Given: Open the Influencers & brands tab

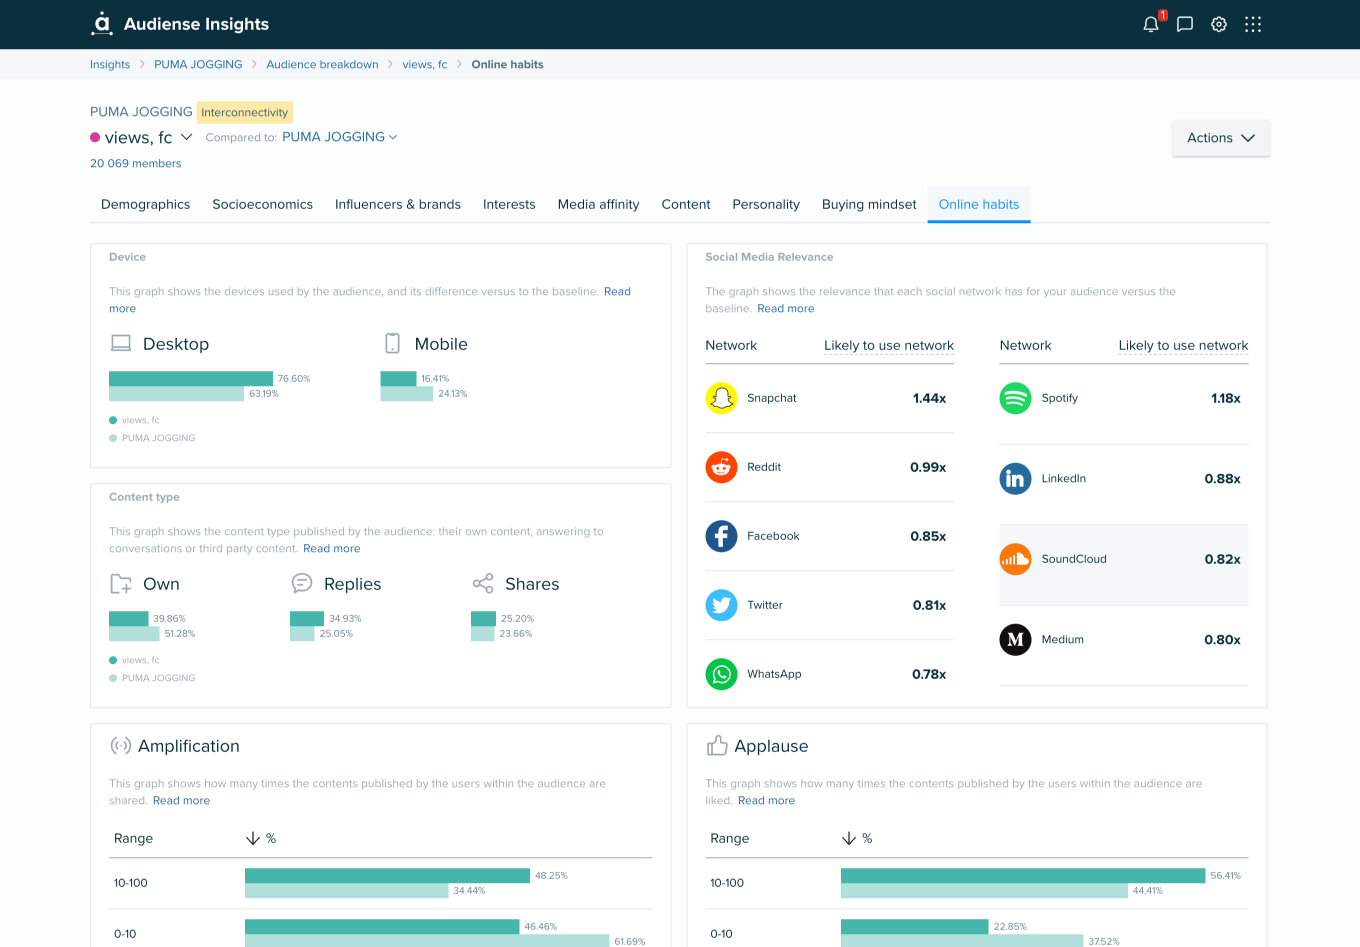Looking at the screenshot, I should pyautogui.click(x=398, y=204).
